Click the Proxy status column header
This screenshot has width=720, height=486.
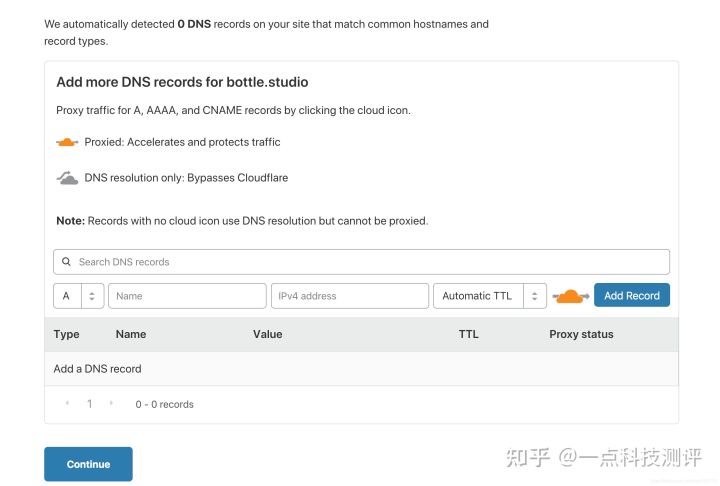tap(581, 334)
